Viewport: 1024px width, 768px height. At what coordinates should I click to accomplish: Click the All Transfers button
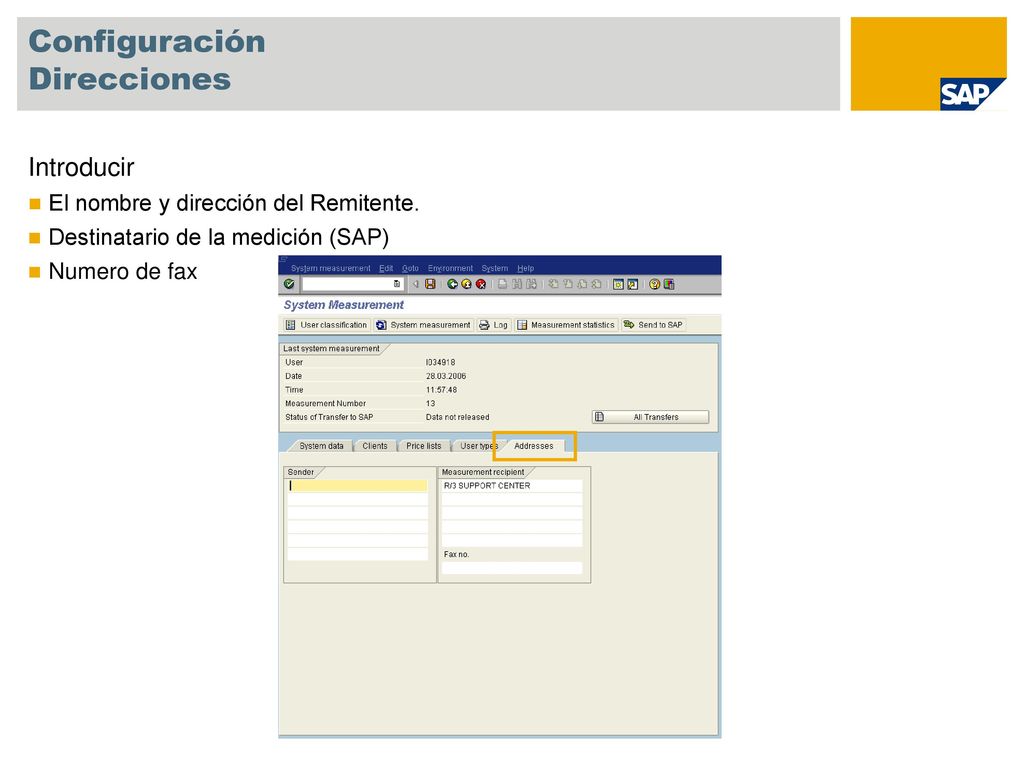click(x=650, y=417)
